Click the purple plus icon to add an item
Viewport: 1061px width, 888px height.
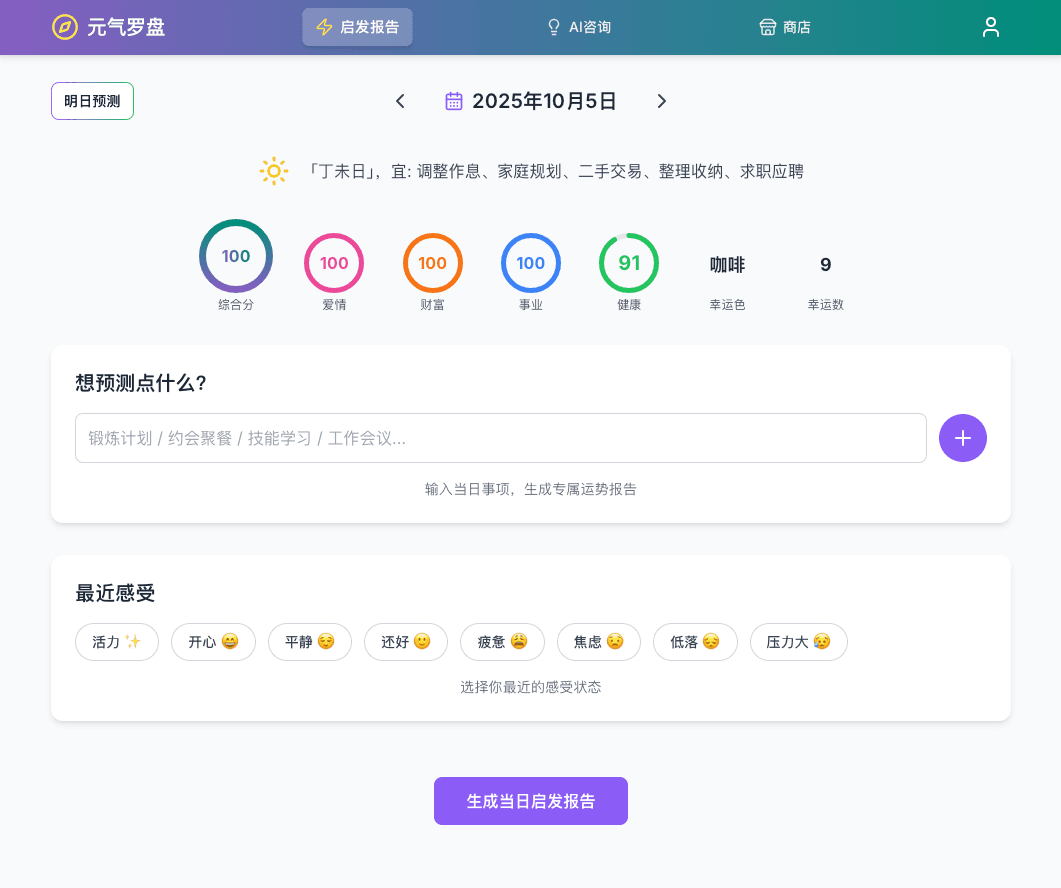(962, 438)
